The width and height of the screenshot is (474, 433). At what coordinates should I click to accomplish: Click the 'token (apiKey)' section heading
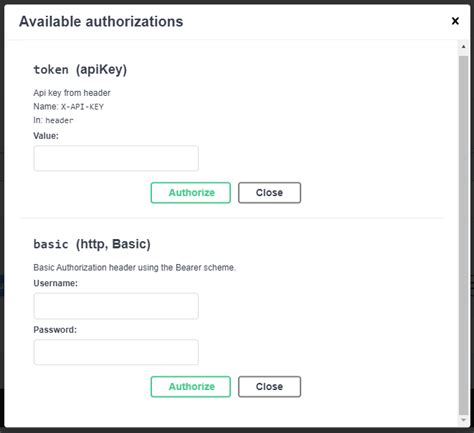point(80,70)
